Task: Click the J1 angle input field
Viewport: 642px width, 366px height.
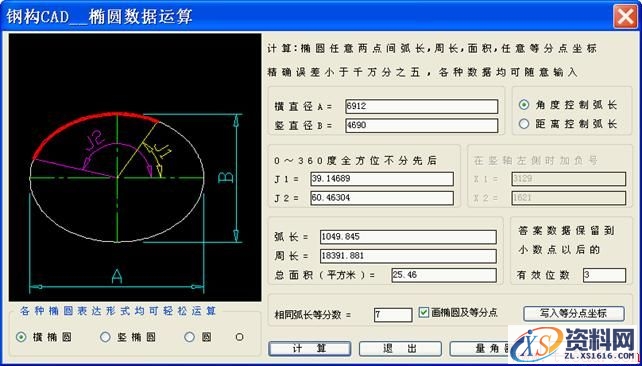Action: (x=382, y=179)
